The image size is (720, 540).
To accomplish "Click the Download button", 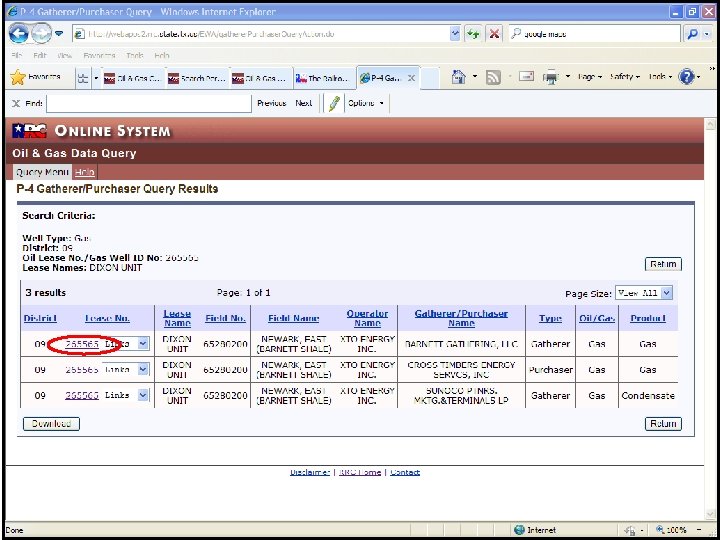I will (51, 424).
